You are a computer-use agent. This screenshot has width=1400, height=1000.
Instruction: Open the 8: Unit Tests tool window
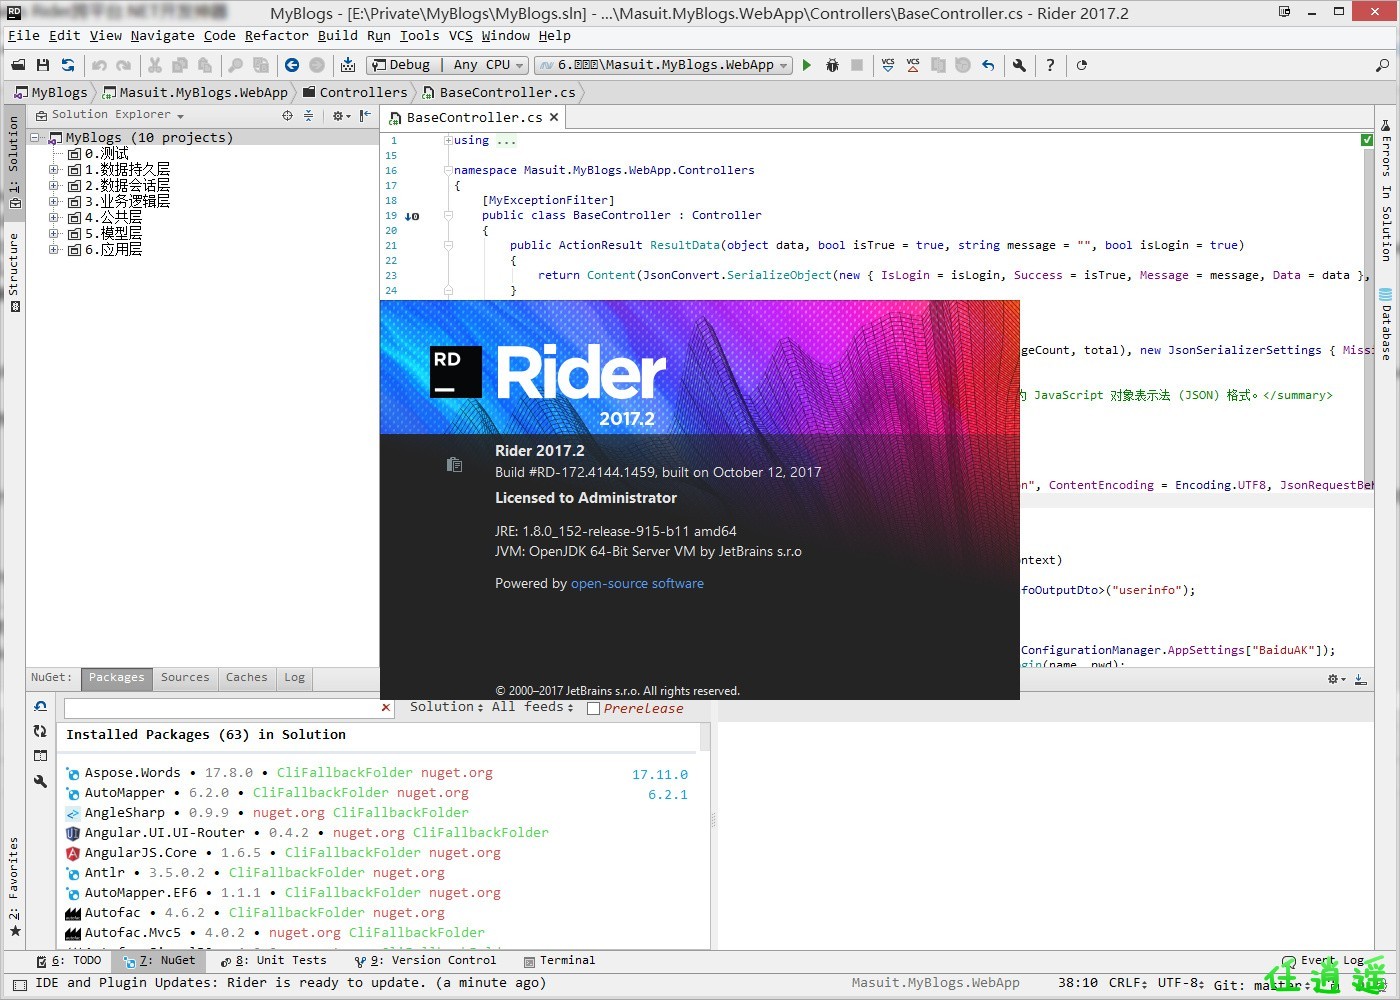[274, 961]
